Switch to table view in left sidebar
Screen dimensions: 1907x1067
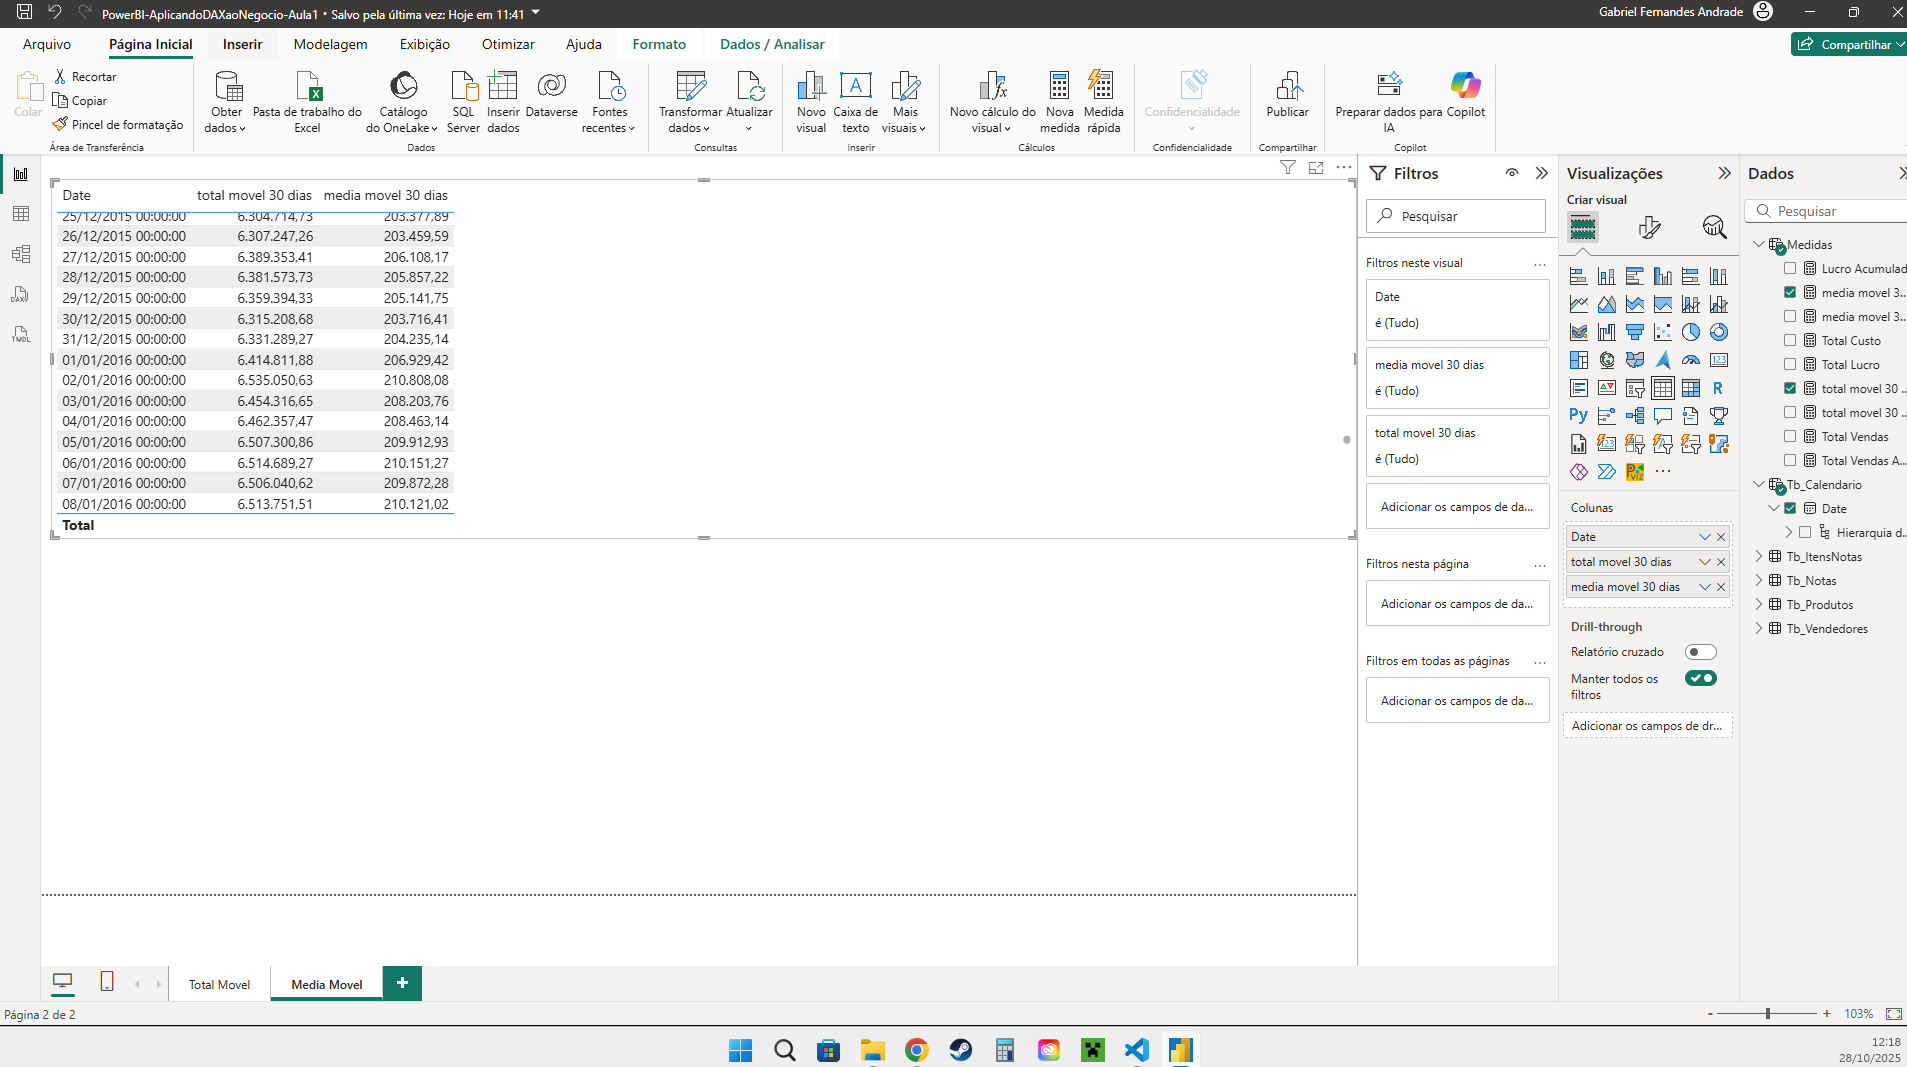[21, 214]
